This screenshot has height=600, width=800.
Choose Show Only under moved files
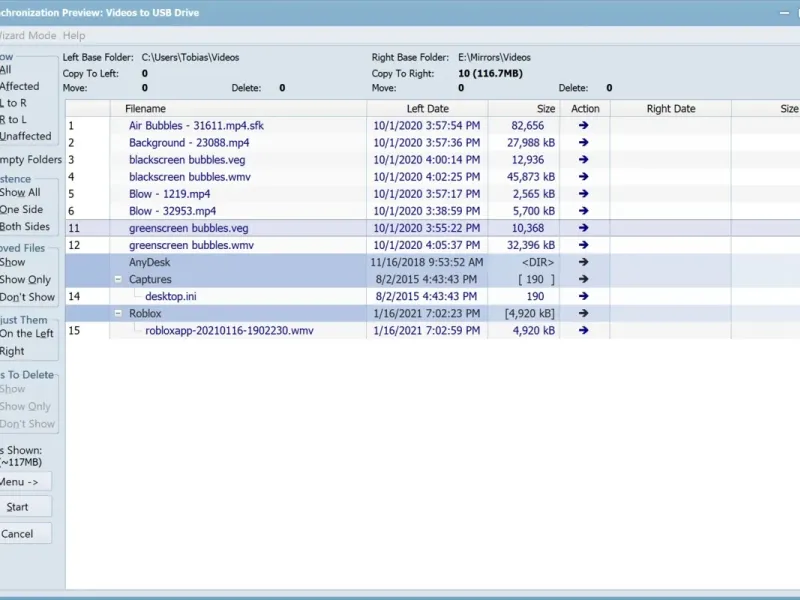pos(25,280)
